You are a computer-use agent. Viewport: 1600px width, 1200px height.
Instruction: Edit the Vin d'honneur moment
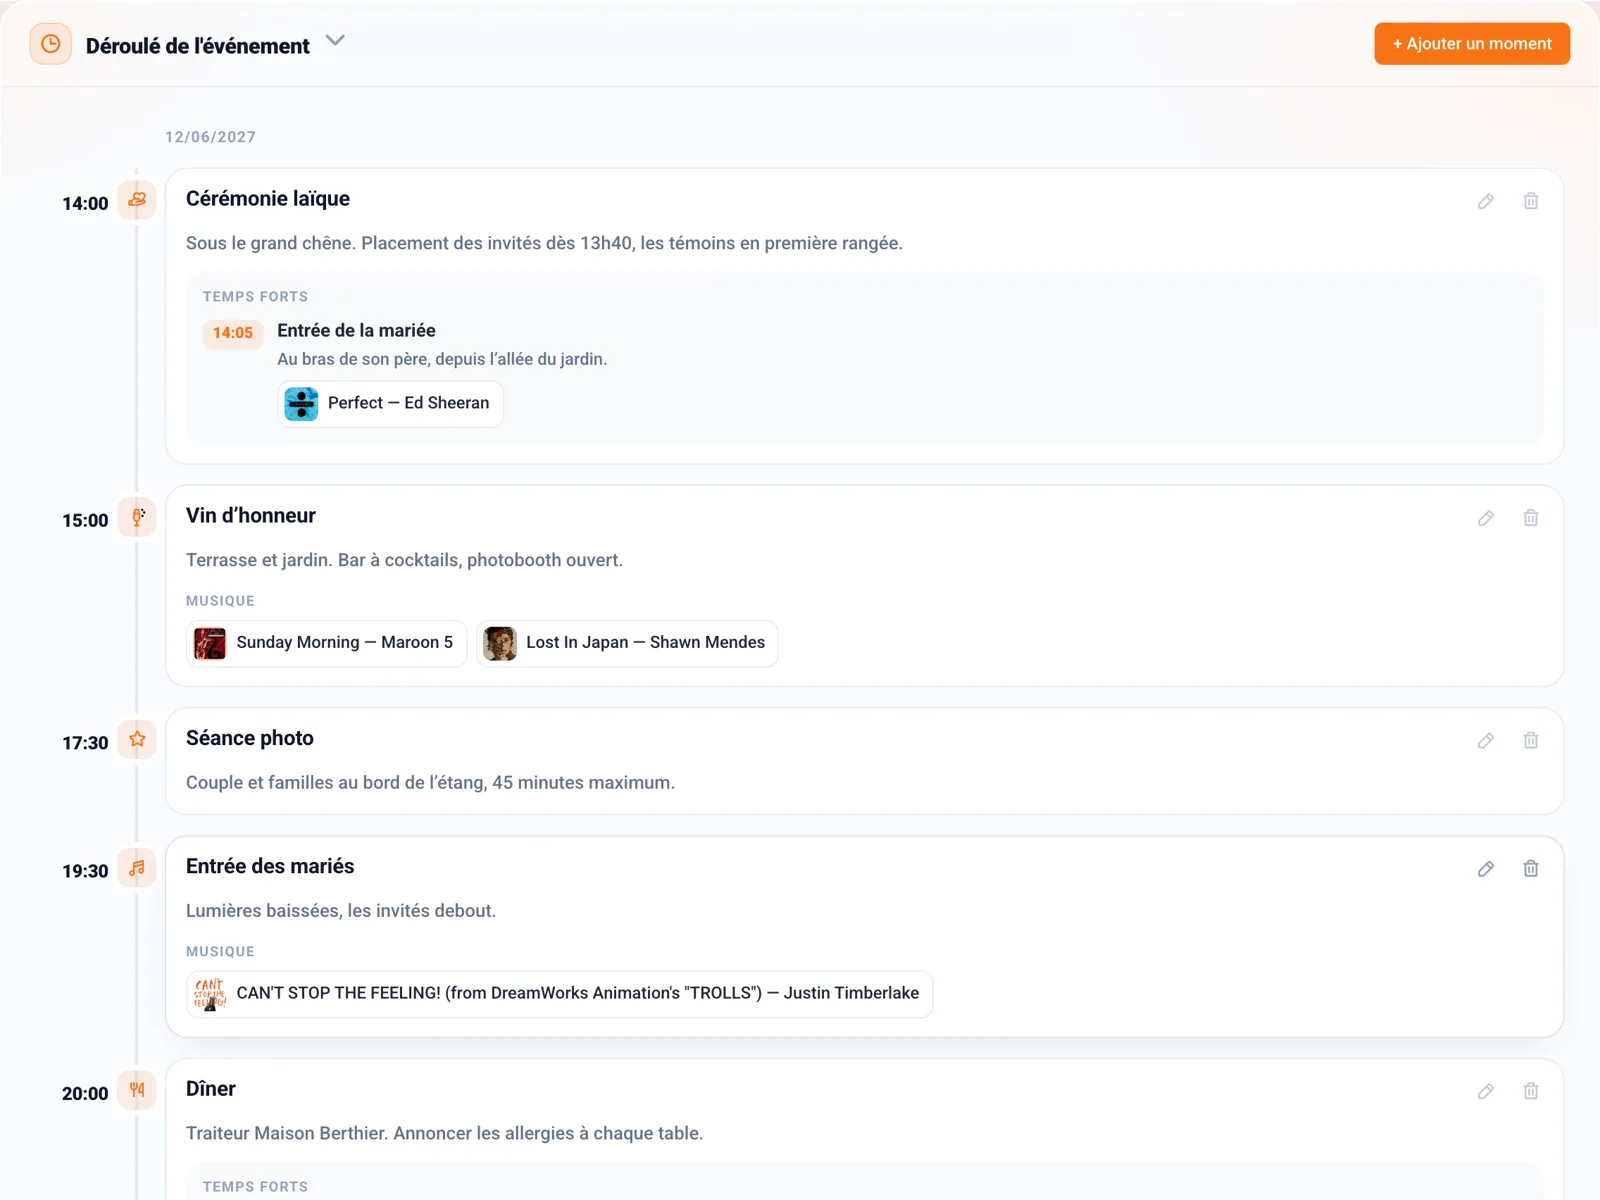[x=1486, y=518]
